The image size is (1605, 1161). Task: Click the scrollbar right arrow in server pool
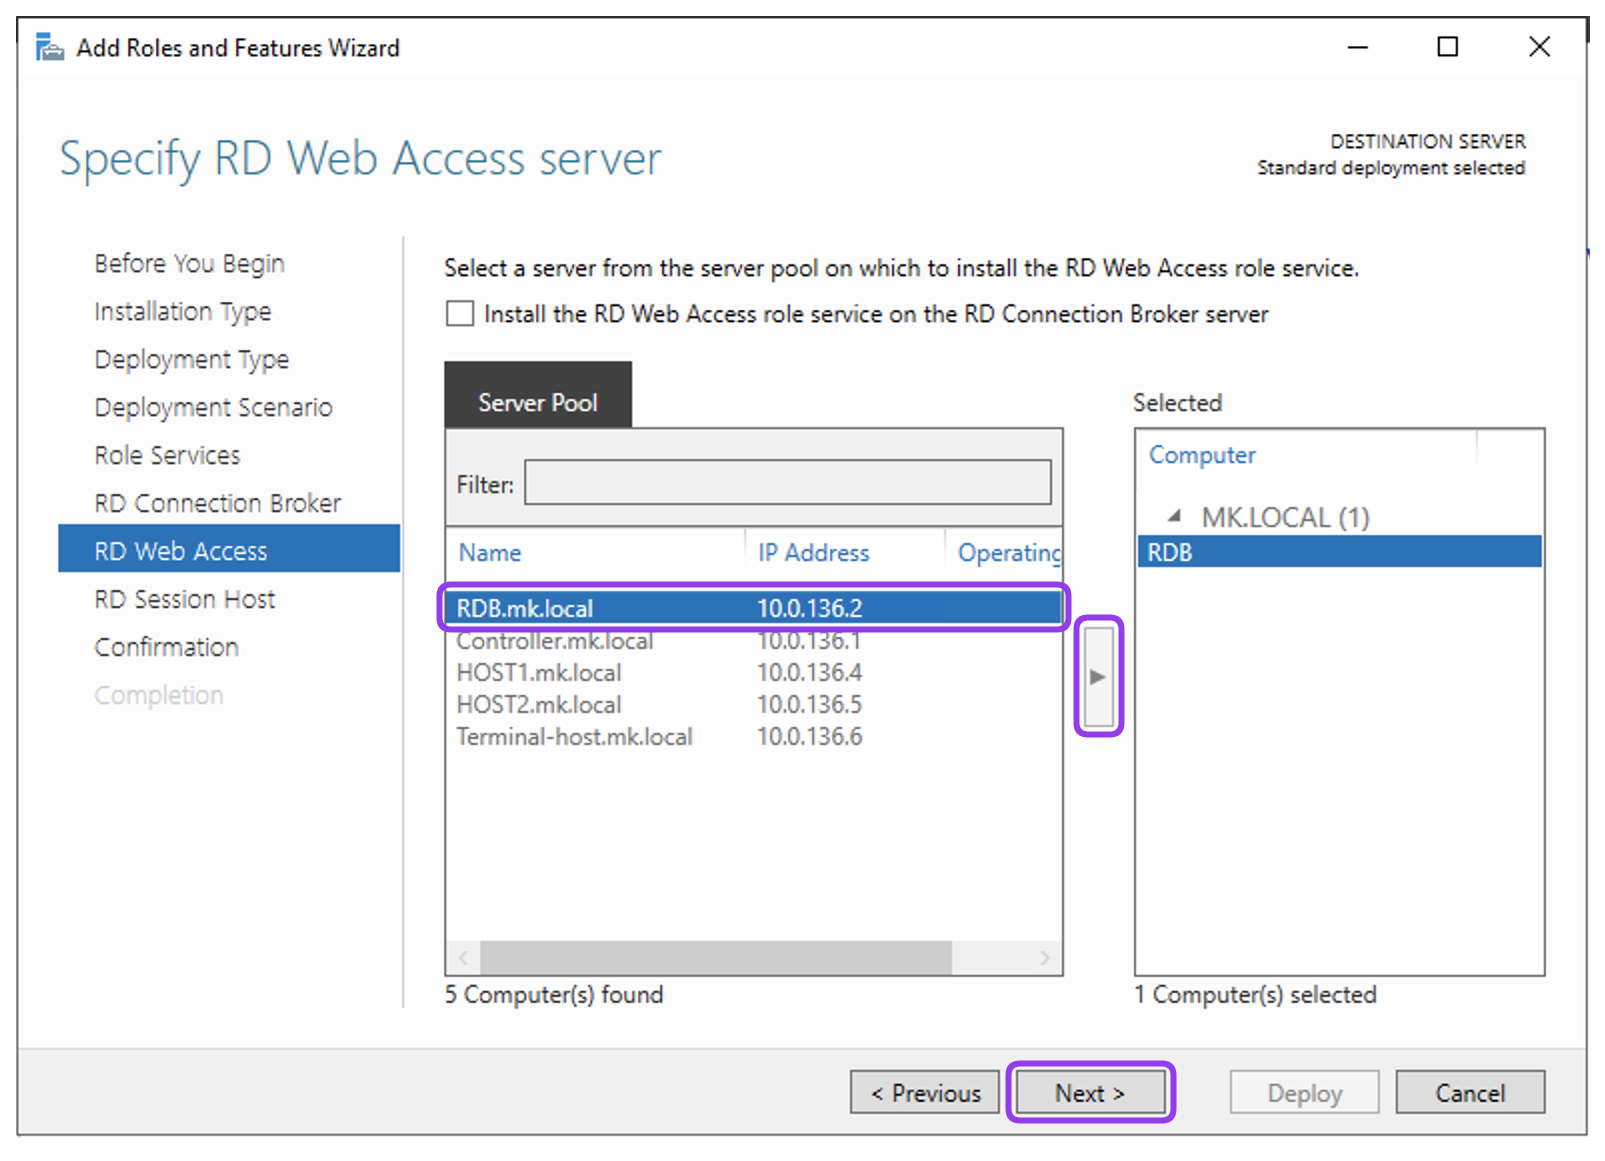pos(1045,957)
